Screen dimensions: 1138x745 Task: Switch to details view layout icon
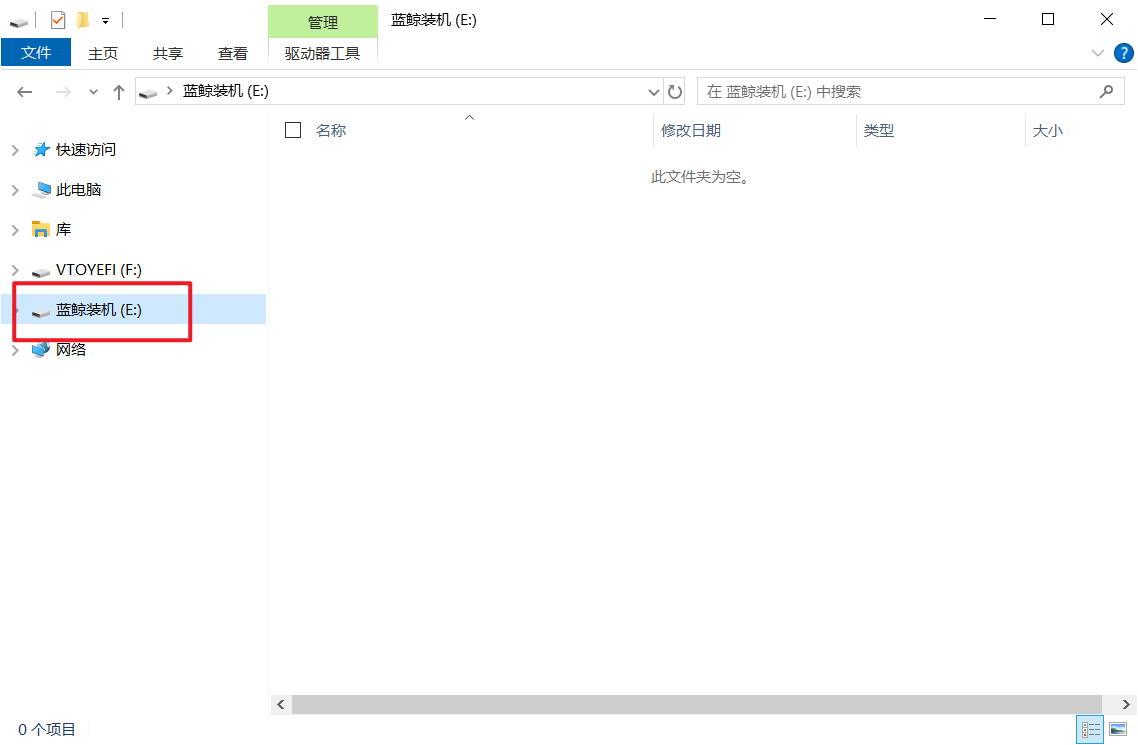1090,730
